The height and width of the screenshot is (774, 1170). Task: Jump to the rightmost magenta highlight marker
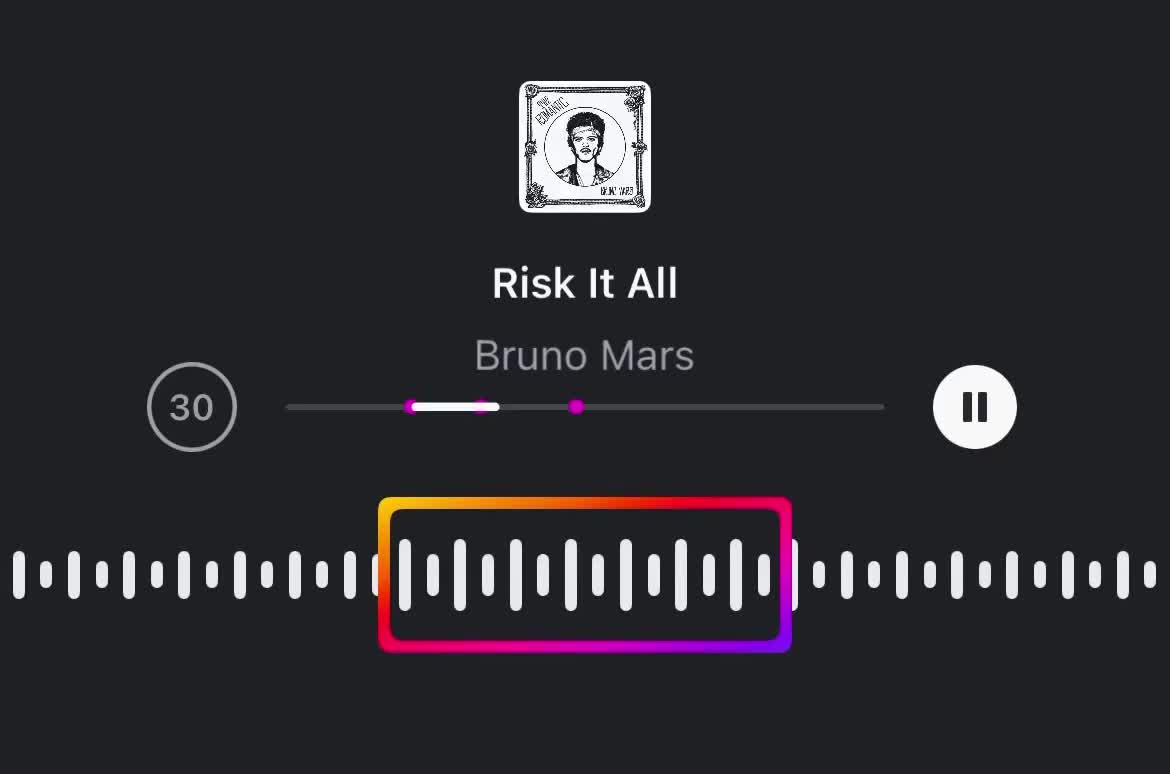pos(576,407)
